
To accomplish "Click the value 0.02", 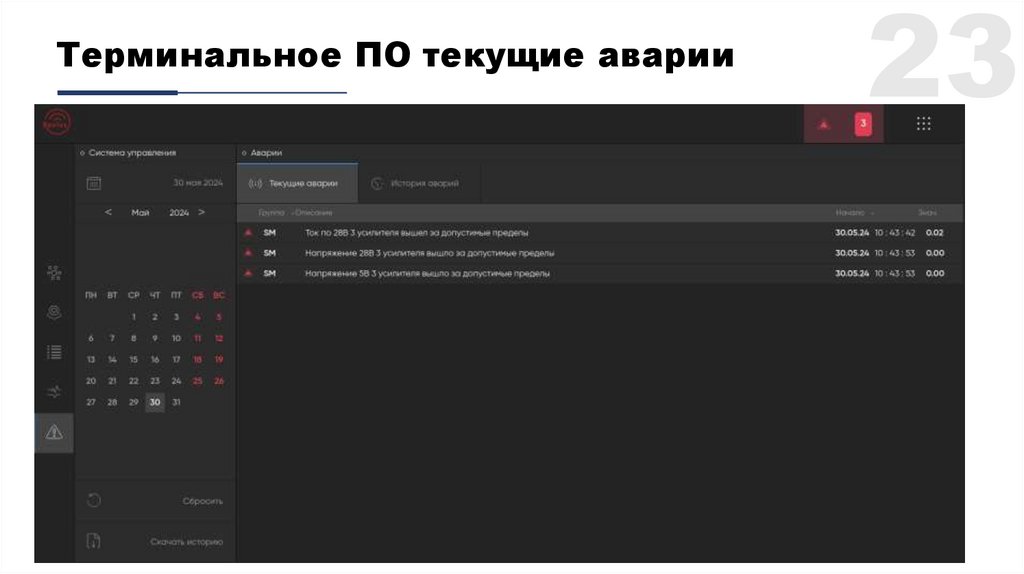I will [x=935, y=232].
